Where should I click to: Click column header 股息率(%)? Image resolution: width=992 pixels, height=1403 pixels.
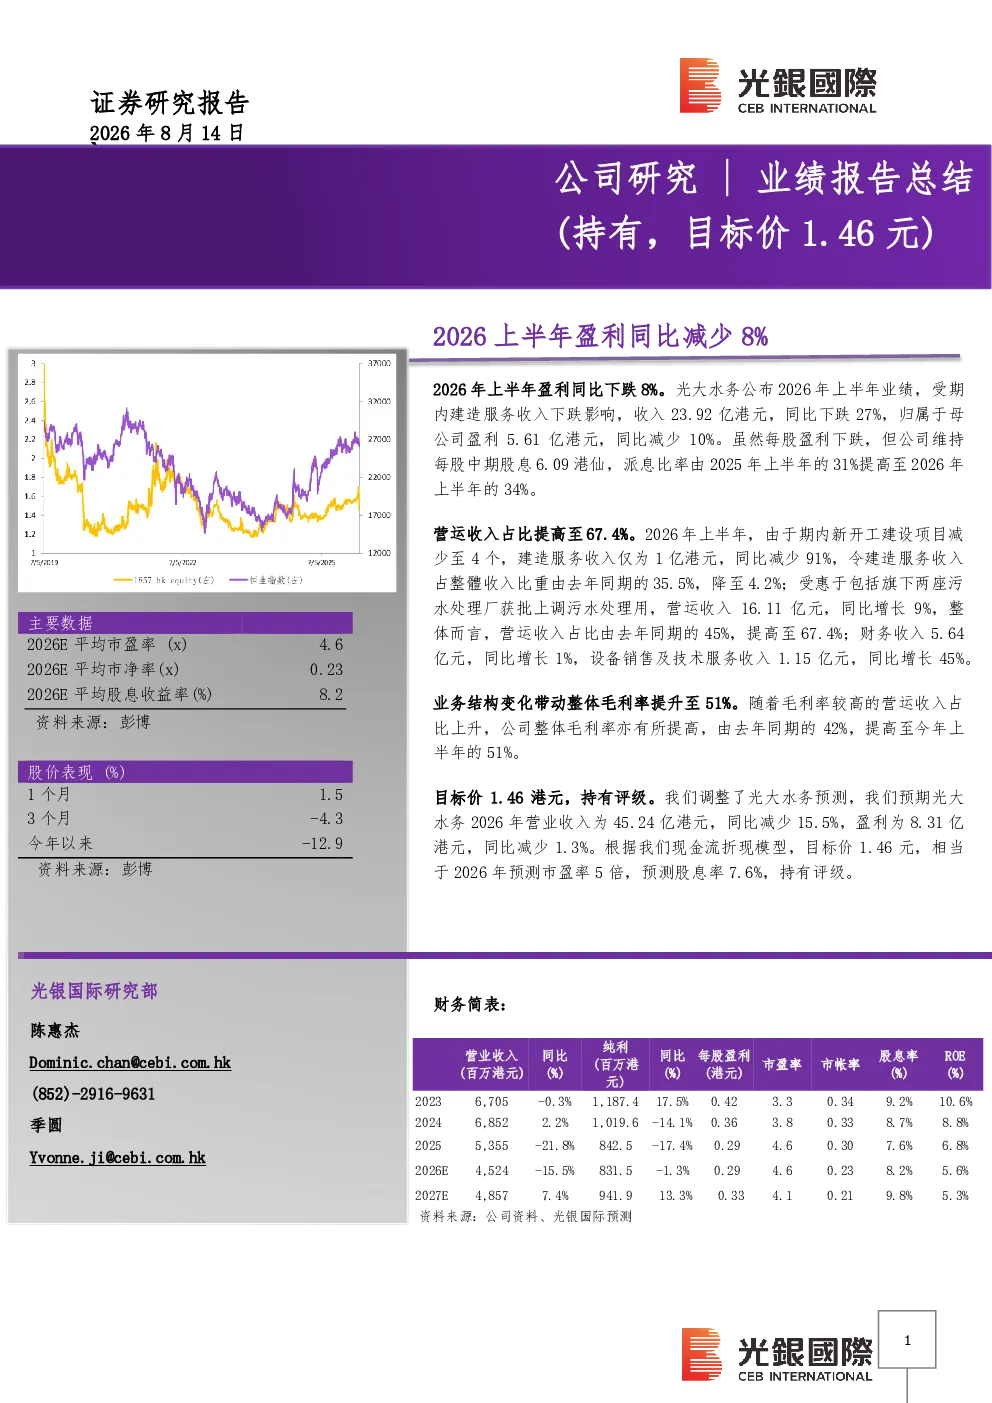[x=898, y=1064]
